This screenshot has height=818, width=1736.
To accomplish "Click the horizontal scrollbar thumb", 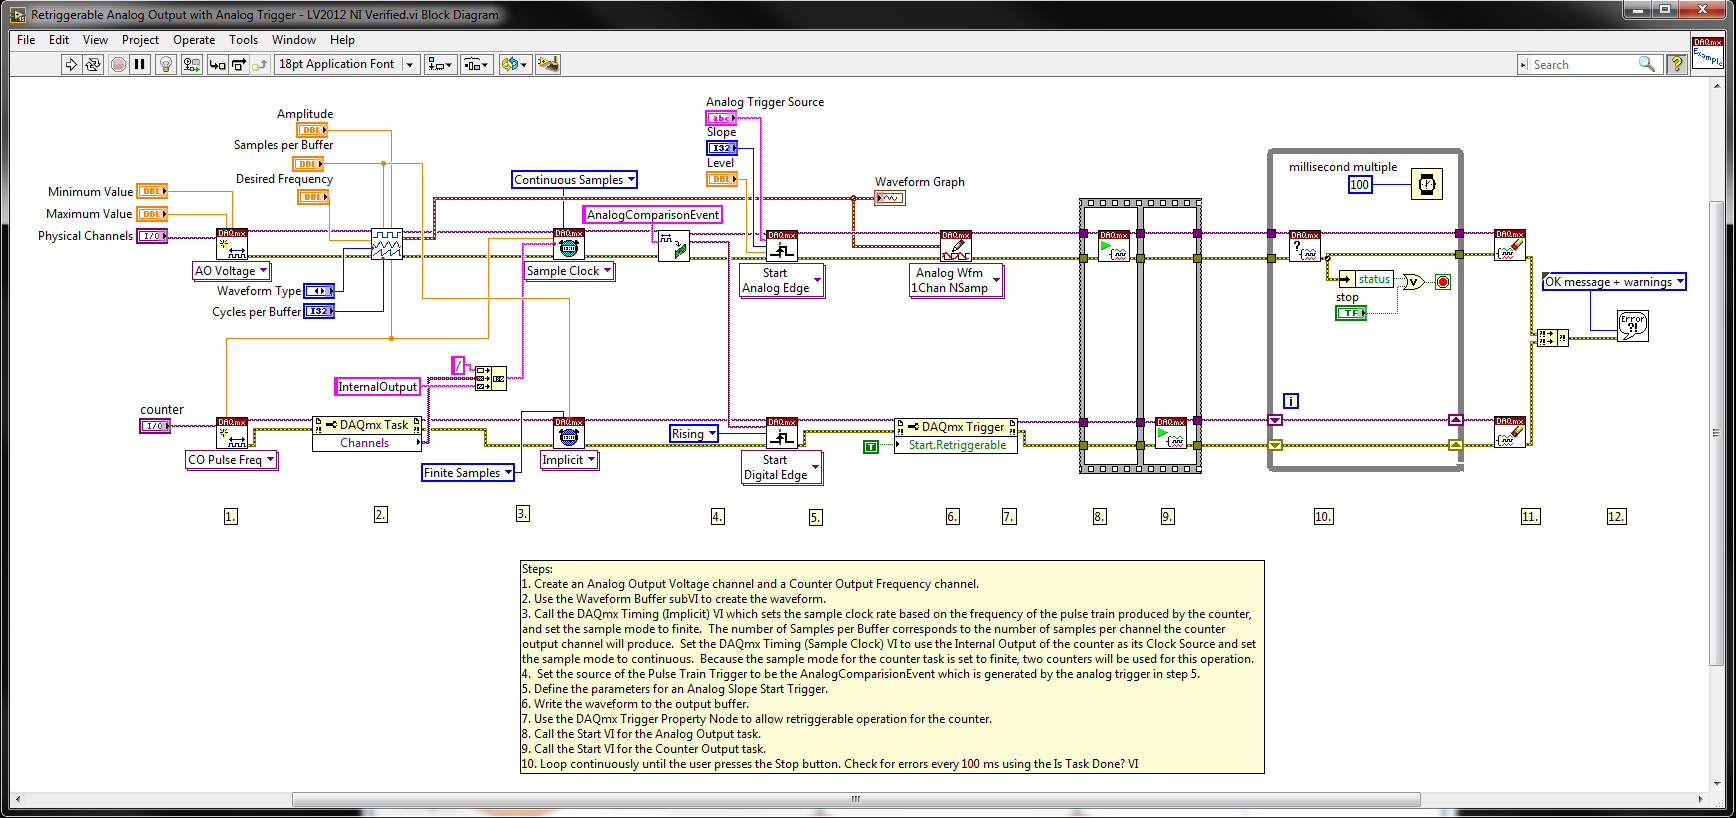I will (x=856, y=799).
